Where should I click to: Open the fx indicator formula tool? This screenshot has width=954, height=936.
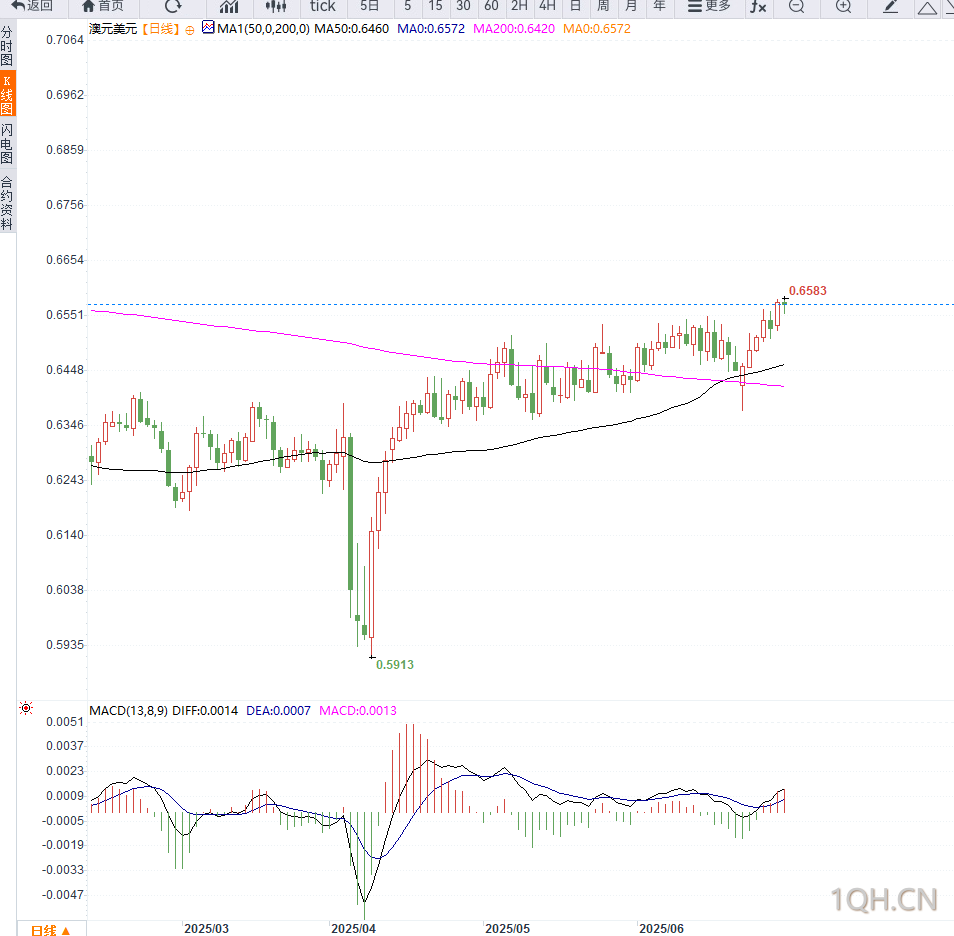[758, 6]
